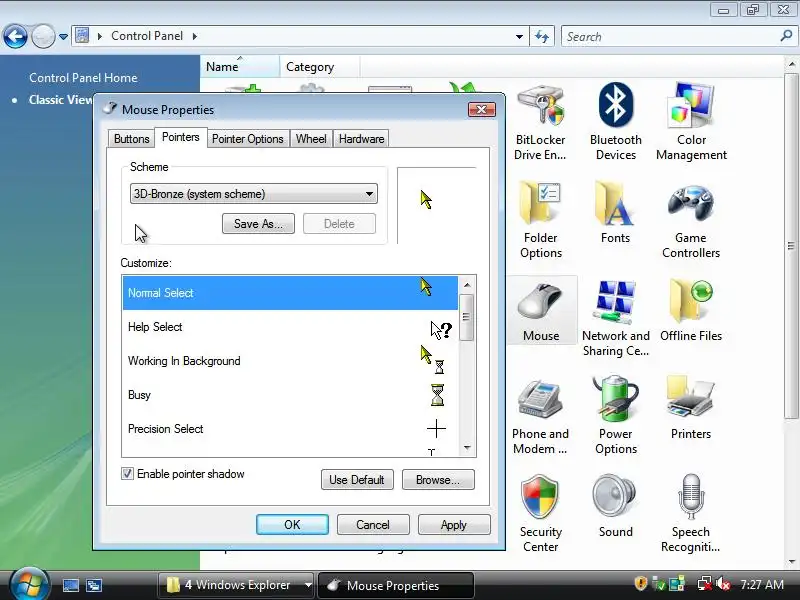Select the Mouse control panel icon
The image size is (800, 600).
[541, 310]
